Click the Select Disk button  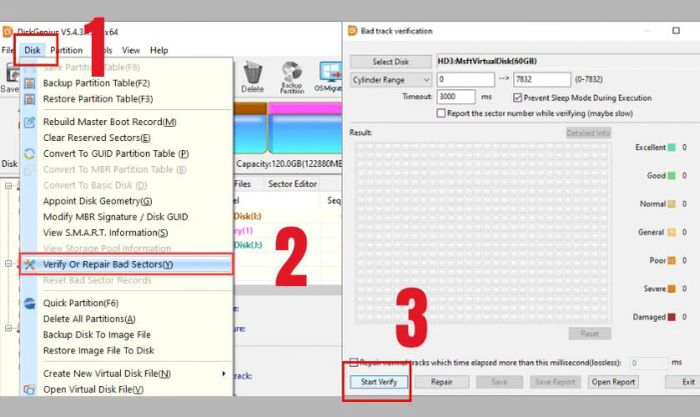391,62
